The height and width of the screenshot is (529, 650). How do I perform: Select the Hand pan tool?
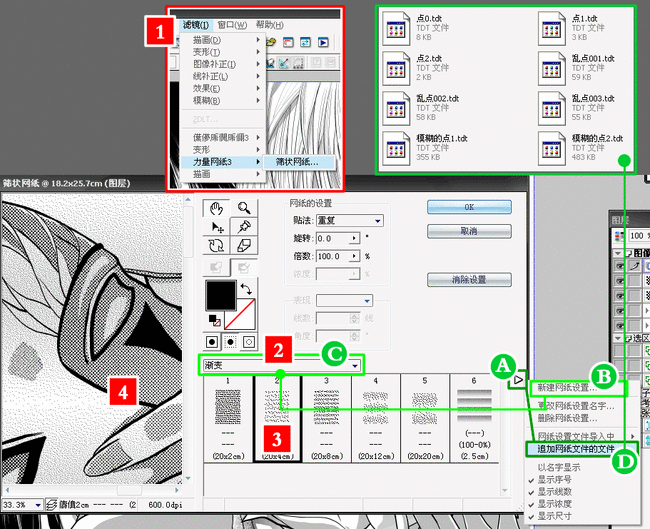pos(216,208)
